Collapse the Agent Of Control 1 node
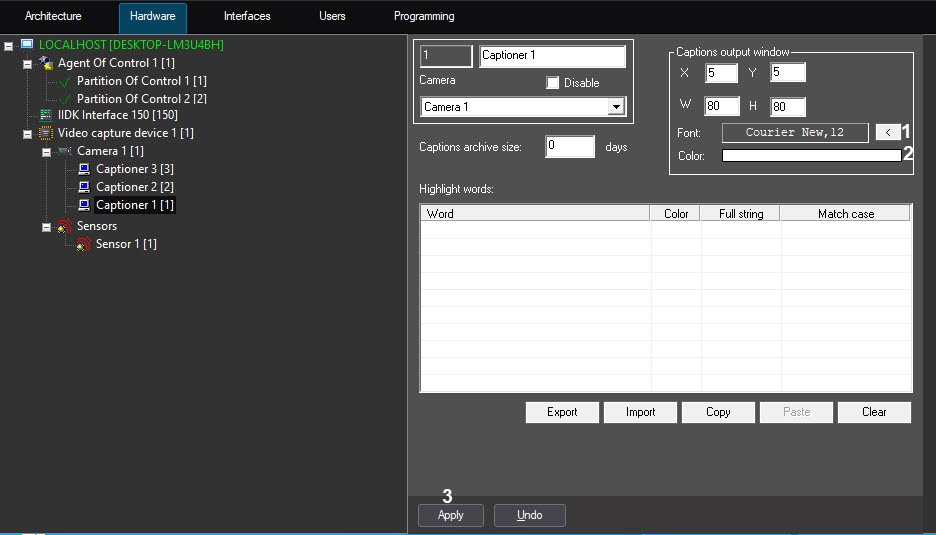 click(27, 64)
